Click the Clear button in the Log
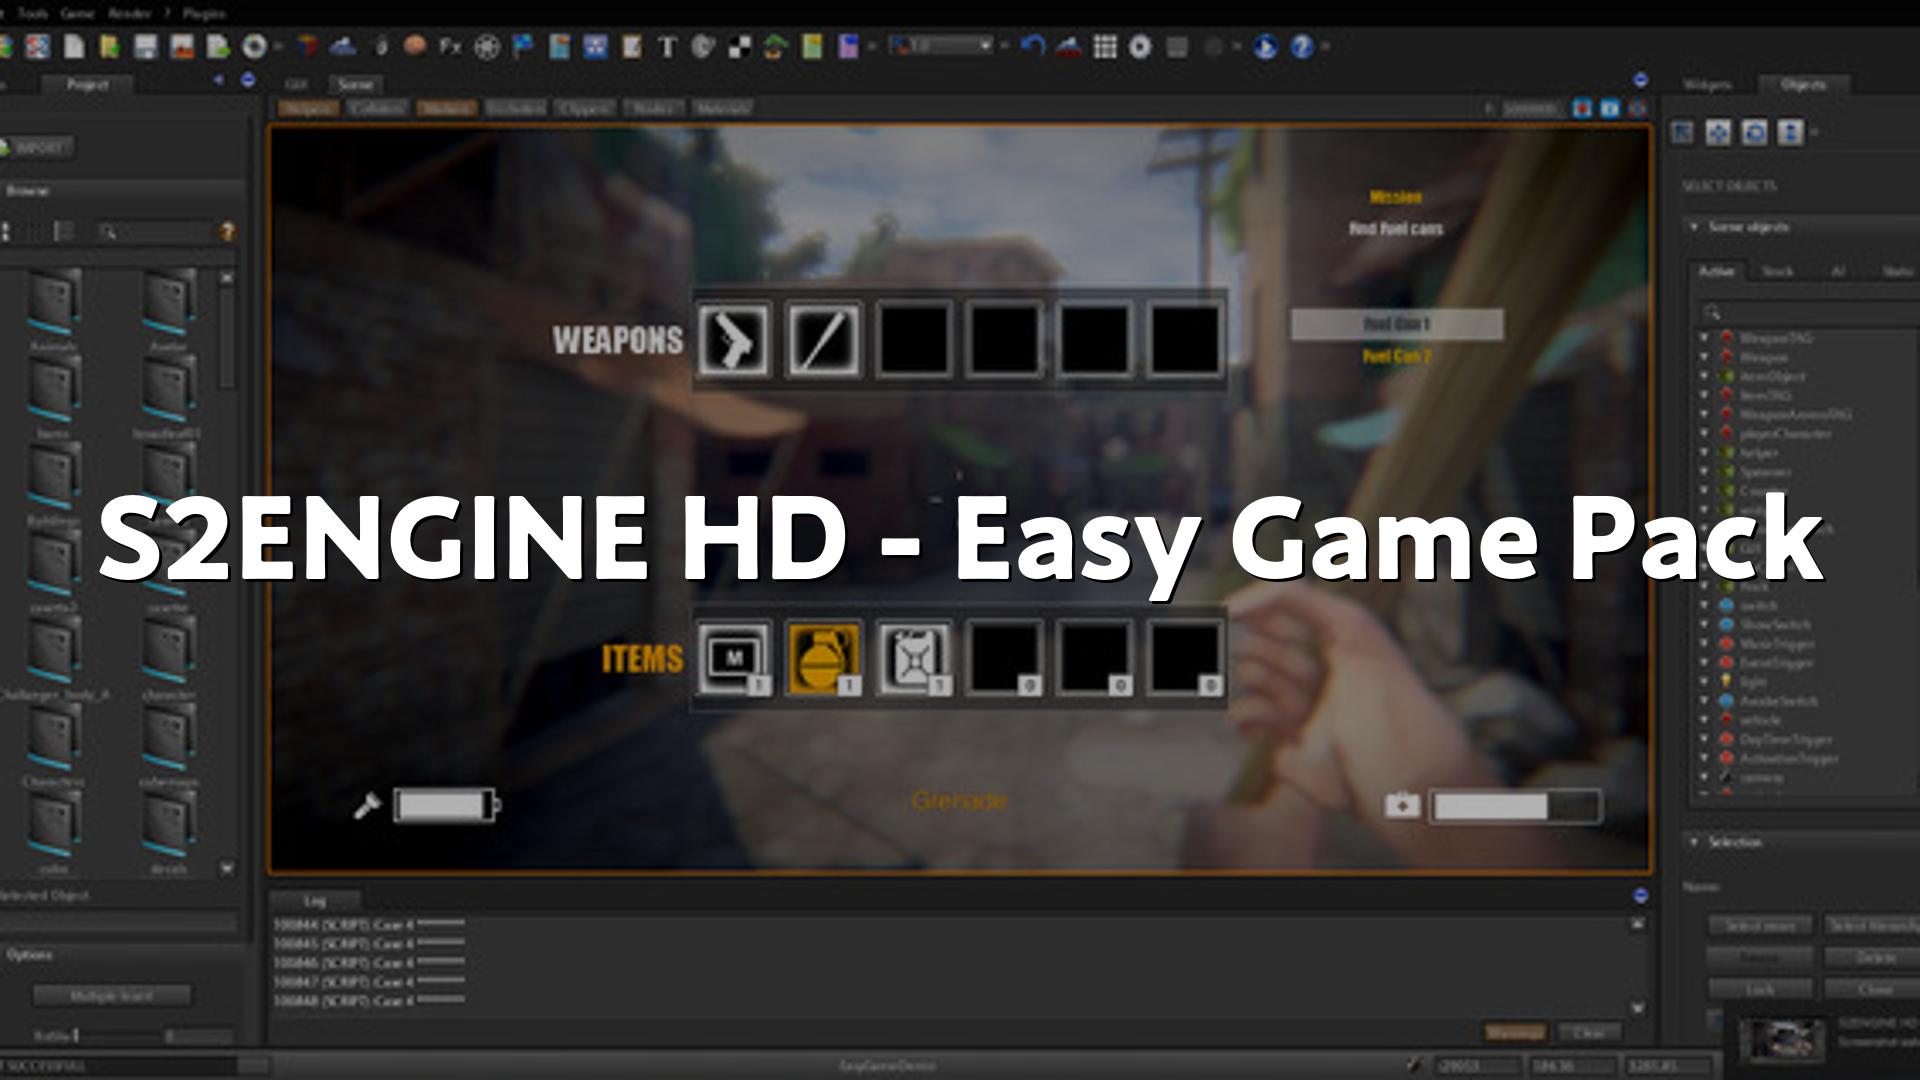 tap(1590, 1032)
